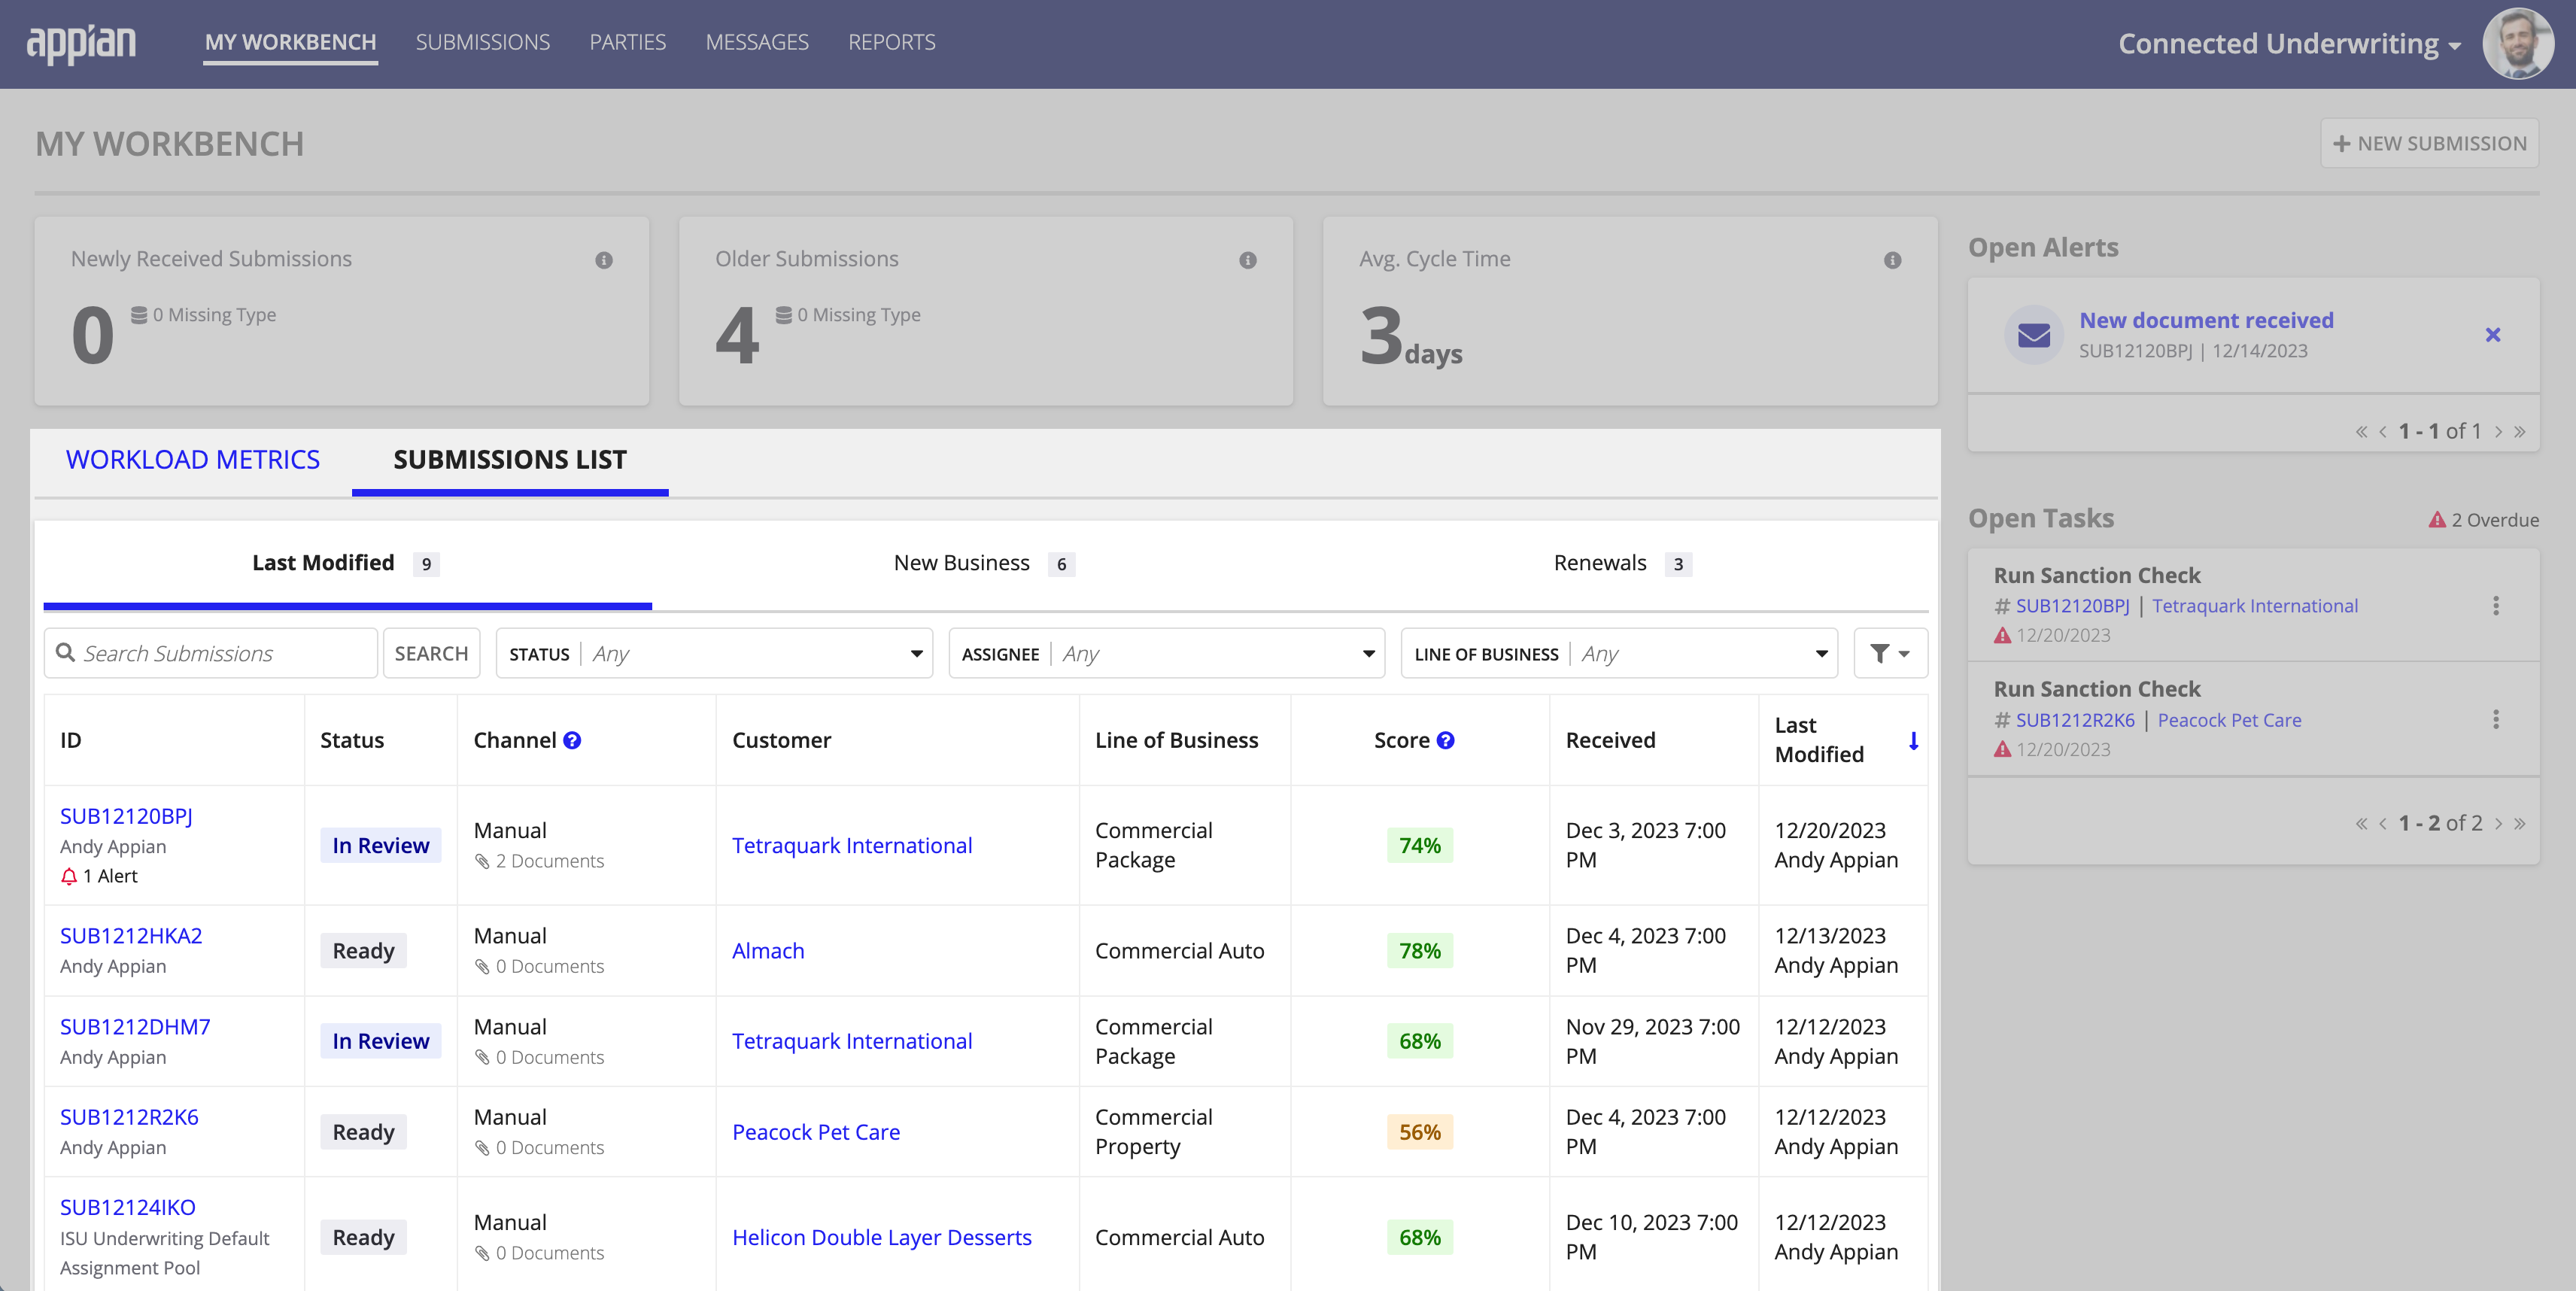Open Channel column help icon

(572, 740)
